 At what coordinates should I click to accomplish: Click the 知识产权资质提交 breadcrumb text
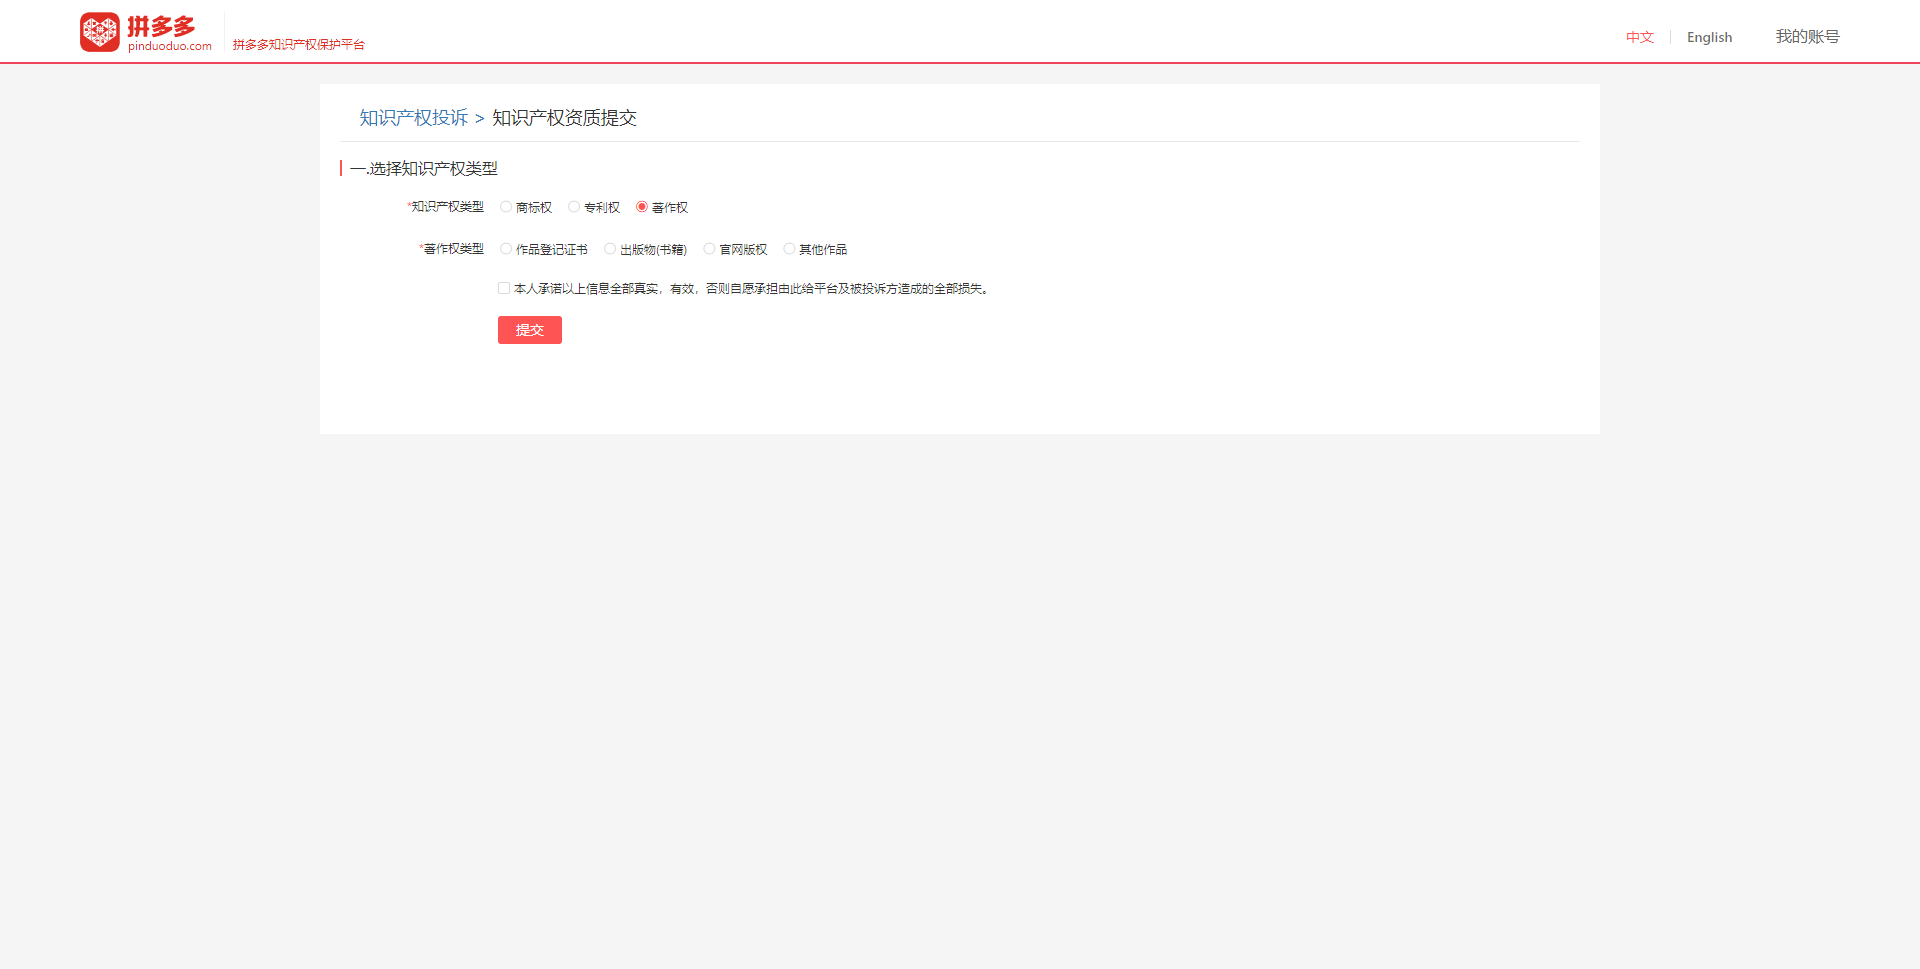pyautogui.click(x=564, y=118)
